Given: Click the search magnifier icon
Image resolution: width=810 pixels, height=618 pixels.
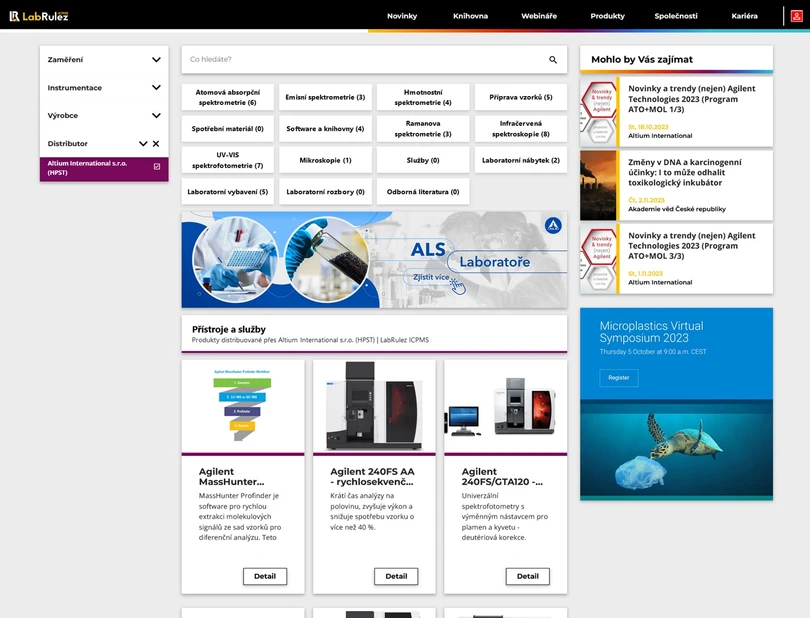Looking at the screenshot, I should click(x=553, y=60).
